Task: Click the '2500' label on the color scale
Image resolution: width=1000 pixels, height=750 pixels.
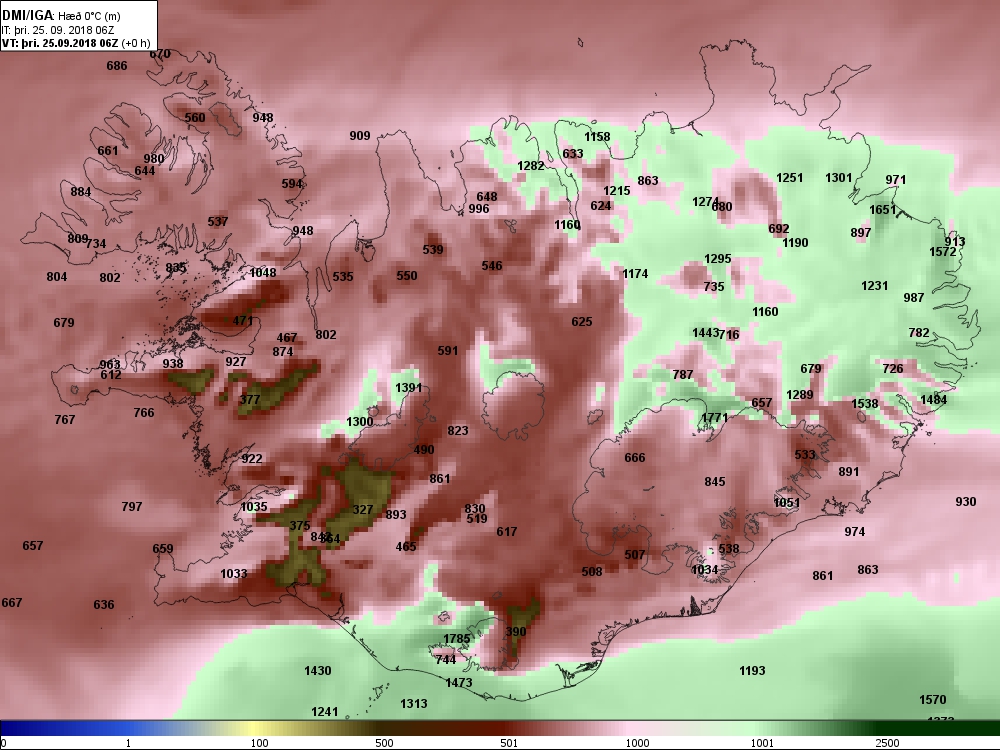Action: [x=887, y=743]
